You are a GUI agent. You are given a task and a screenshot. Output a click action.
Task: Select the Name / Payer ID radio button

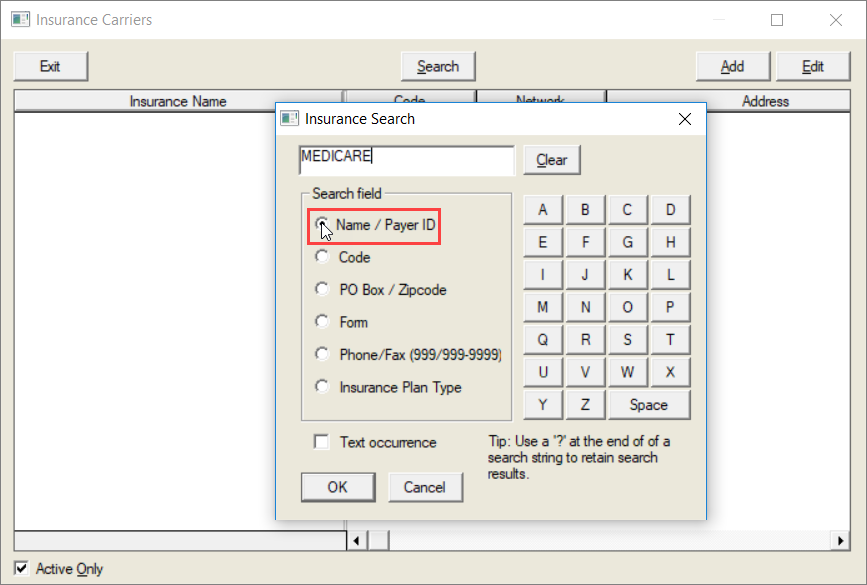click(x=322, y=225)
